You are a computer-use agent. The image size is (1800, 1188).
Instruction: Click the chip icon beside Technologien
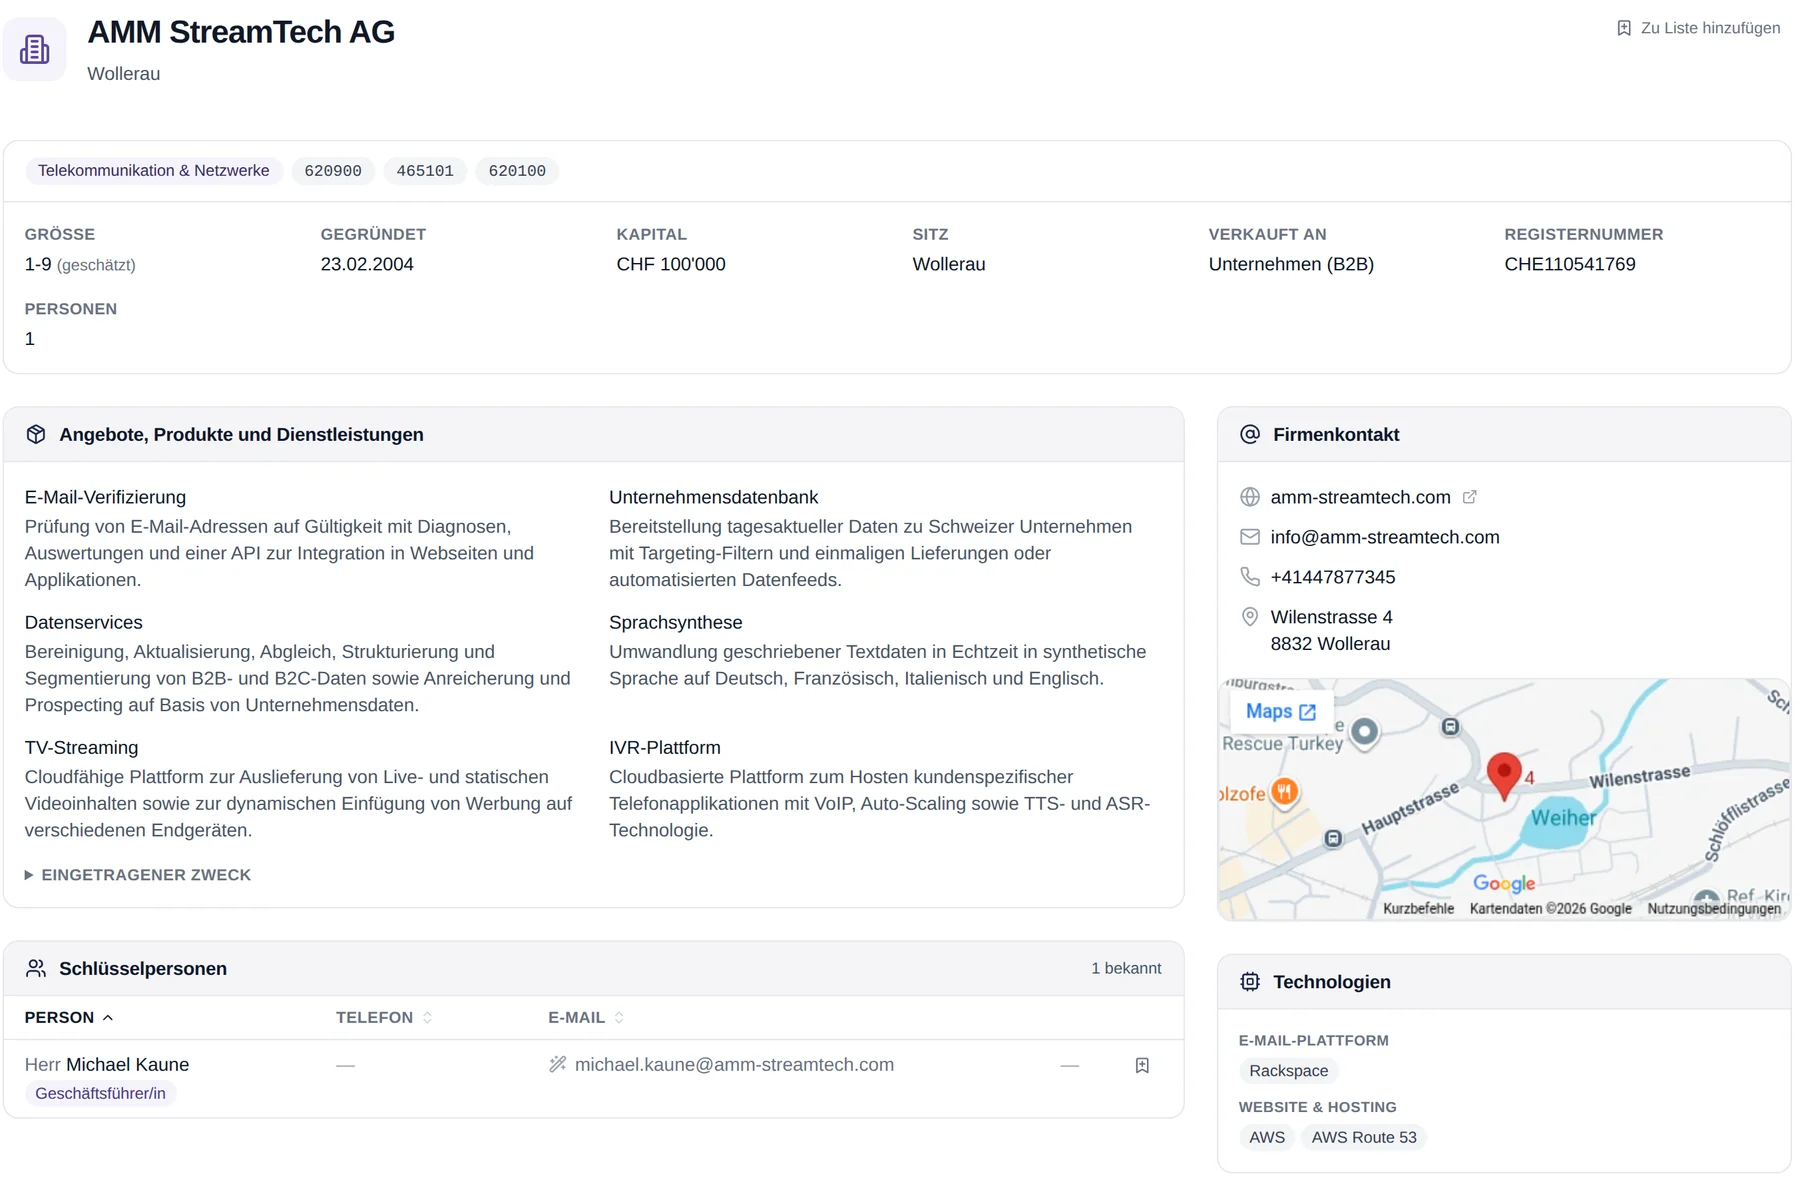click(x=1250, y=982)
